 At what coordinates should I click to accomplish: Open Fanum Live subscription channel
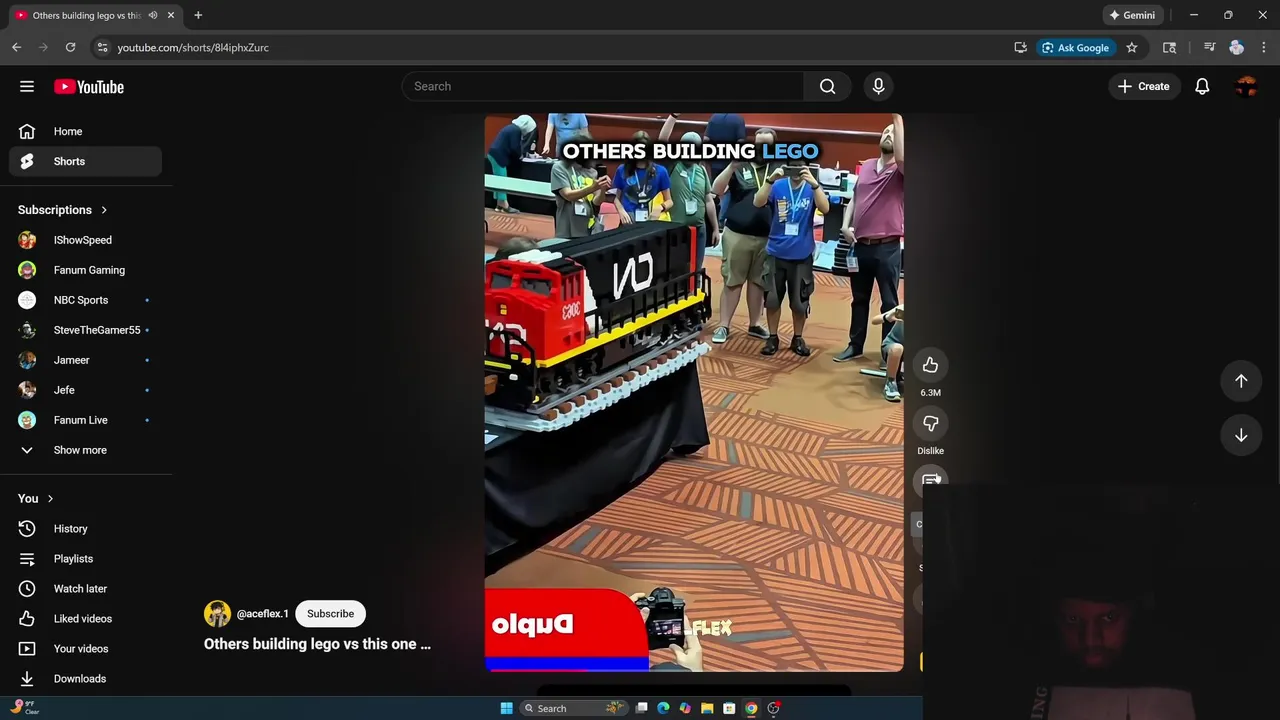click(x=86, y=420)
